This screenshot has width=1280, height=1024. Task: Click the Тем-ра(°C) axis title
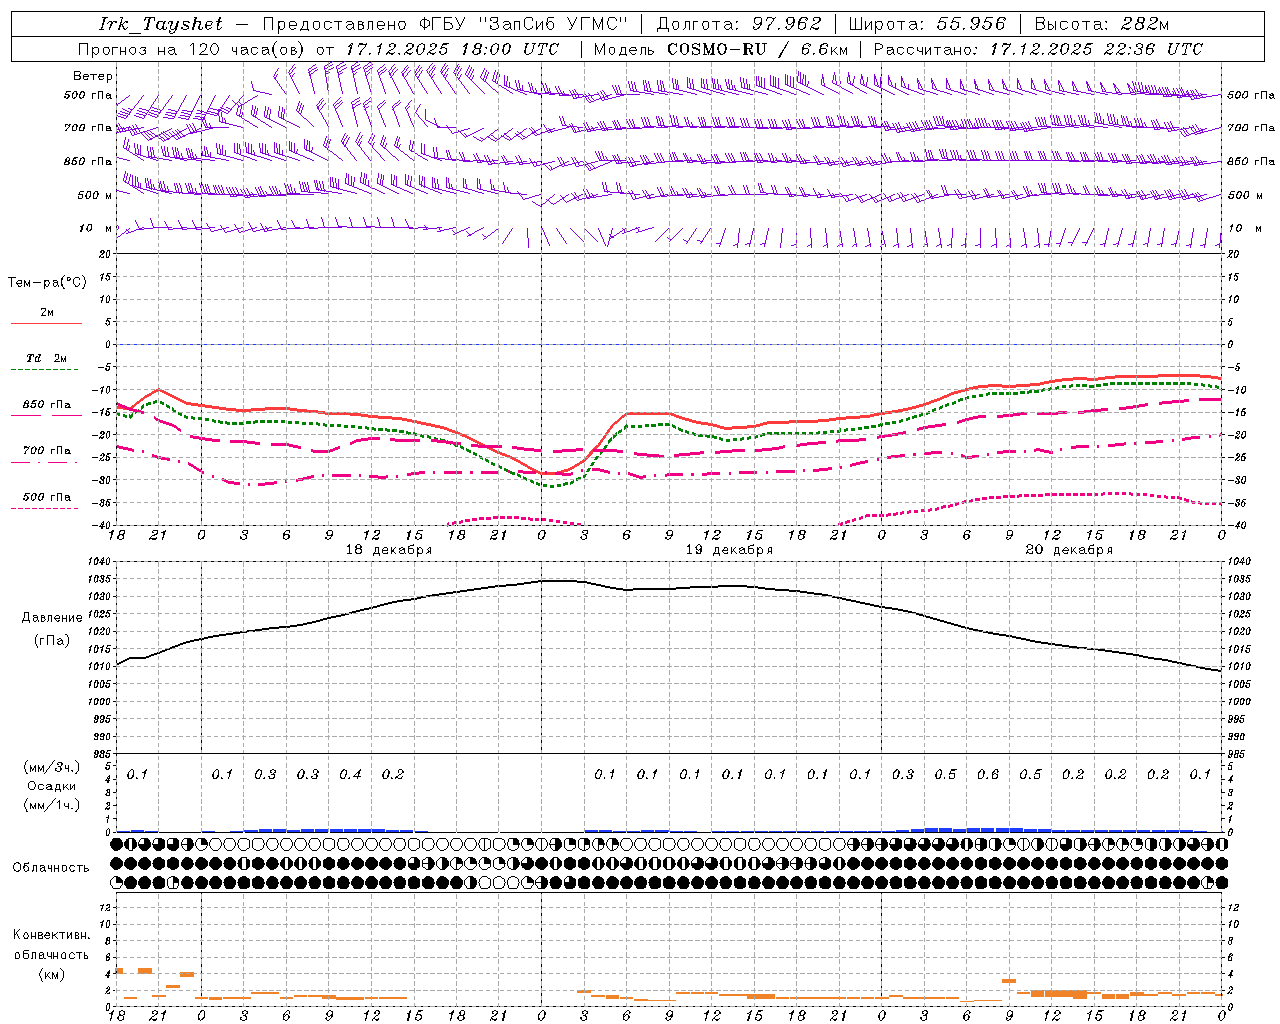[47, 282]
